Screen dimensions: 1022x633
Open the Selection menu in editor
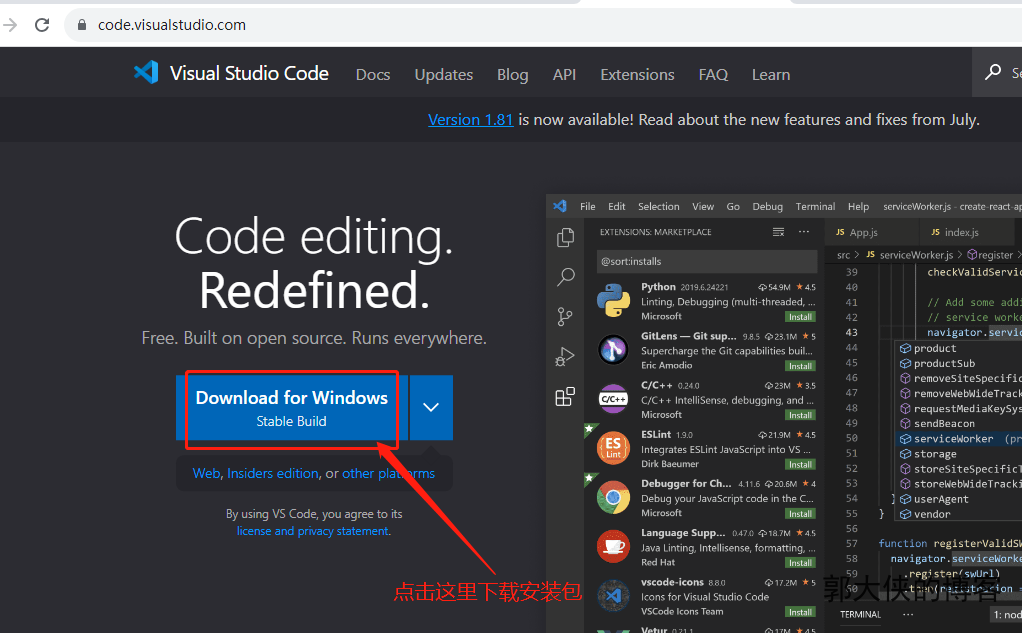(x=658, y=206)
